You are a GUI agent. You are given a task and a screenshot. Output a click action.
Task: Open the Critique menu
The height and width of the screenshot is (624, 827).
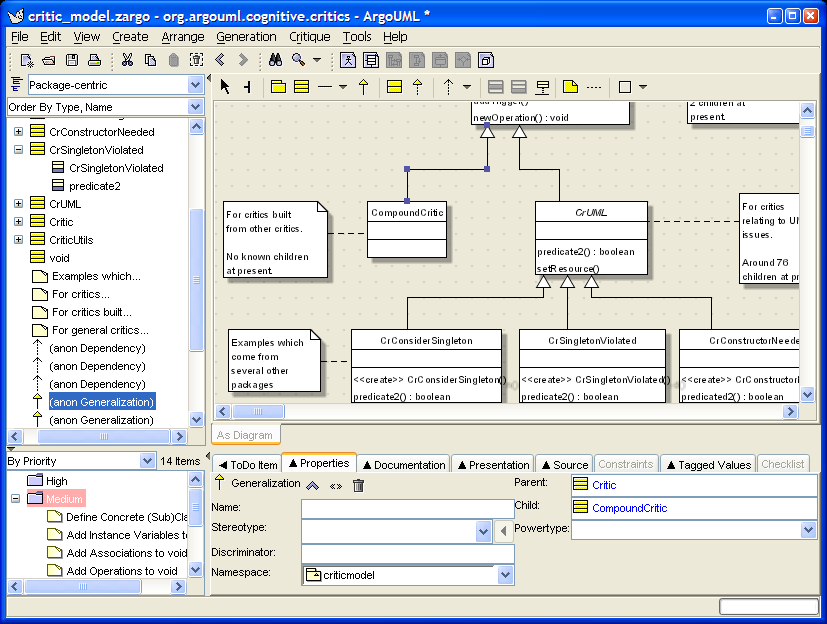(310, 37)
